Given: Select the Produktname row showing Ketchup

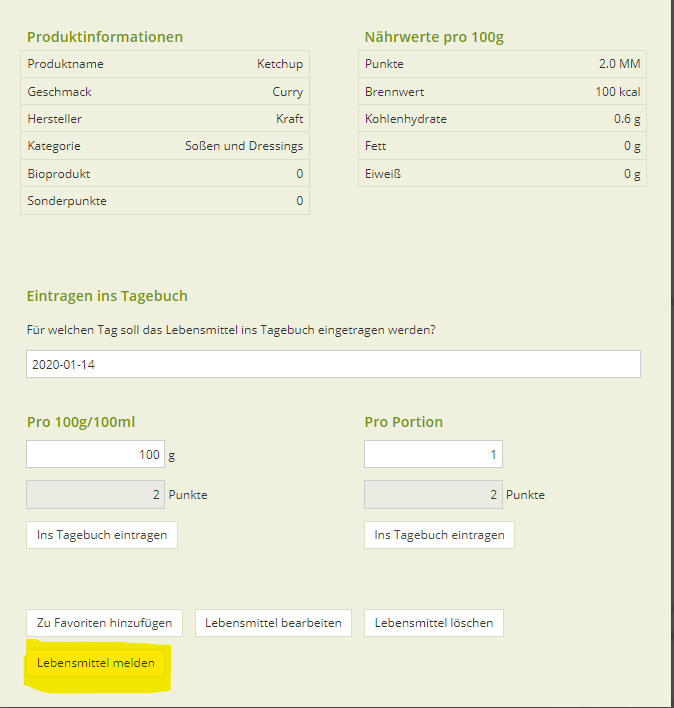Looking at the screenshot, I should [x=165, y=64].
